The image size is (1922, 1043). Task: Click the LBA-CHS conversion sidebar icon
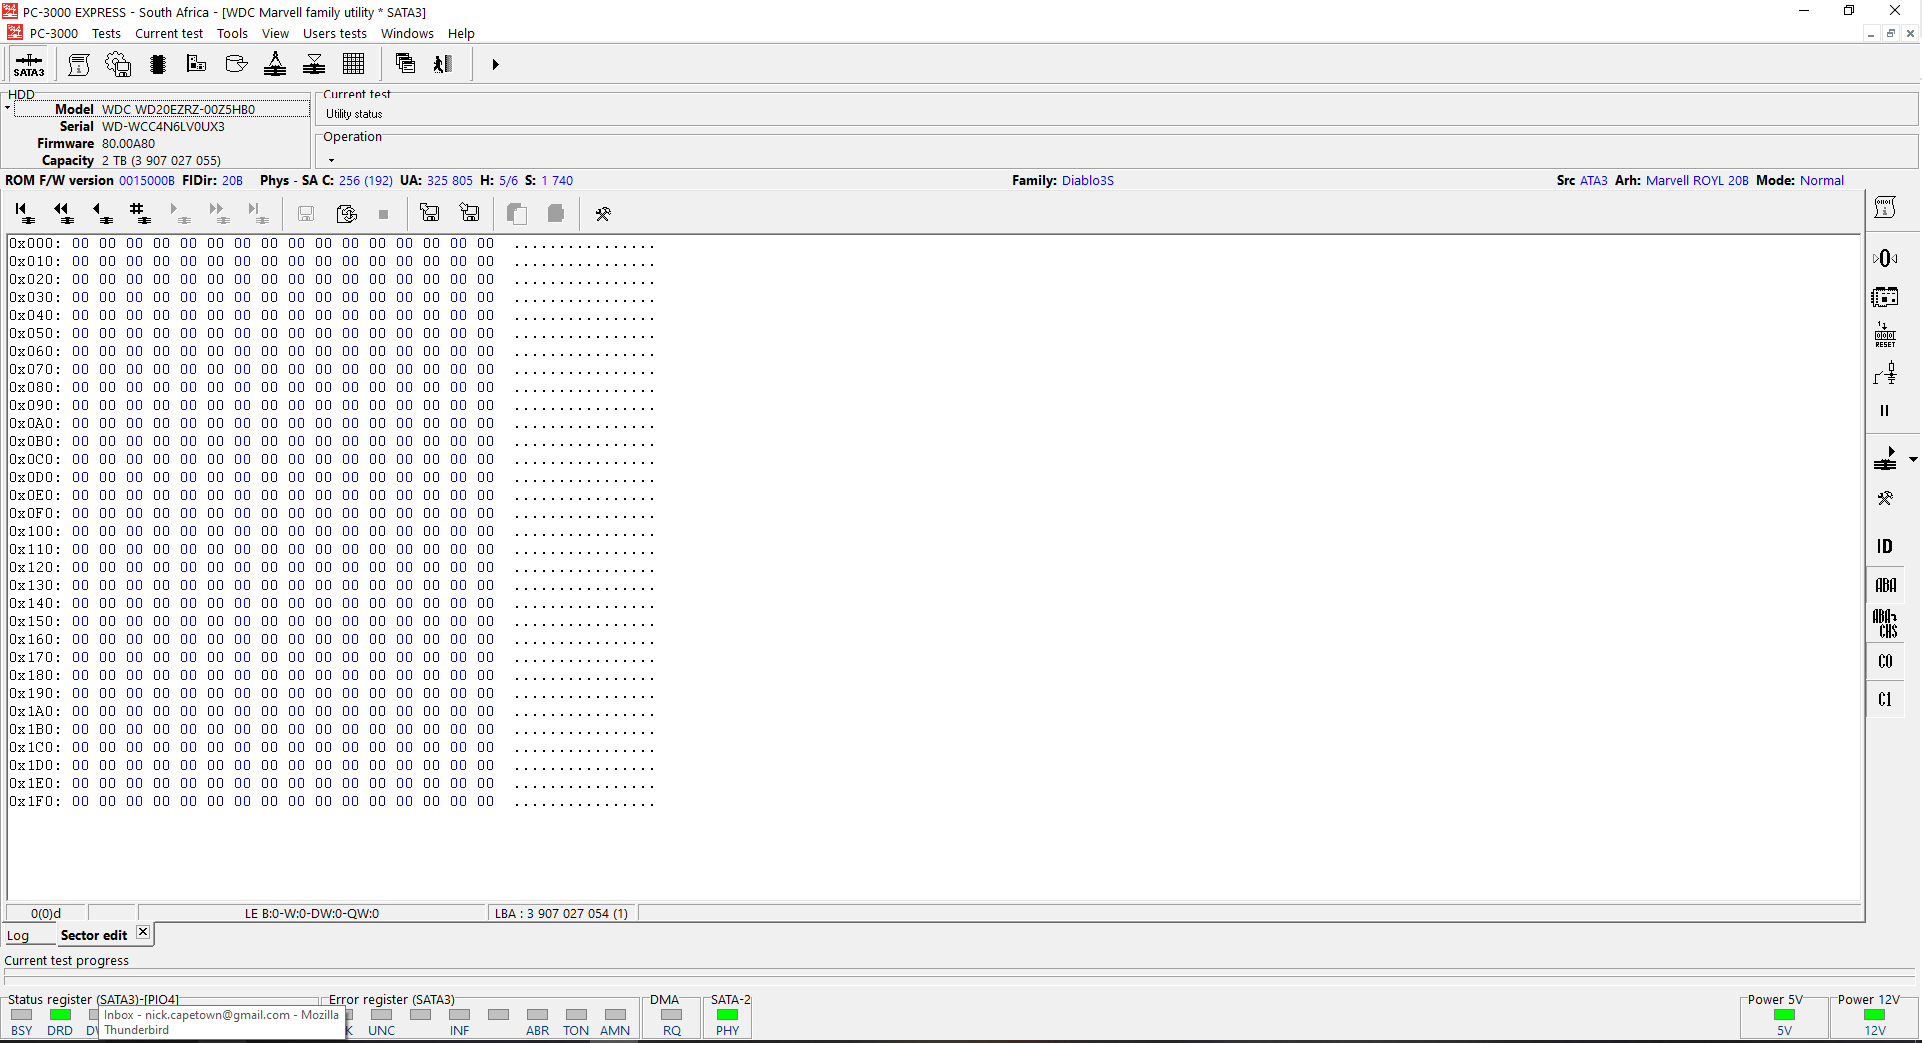click(x=1885, y=623)
